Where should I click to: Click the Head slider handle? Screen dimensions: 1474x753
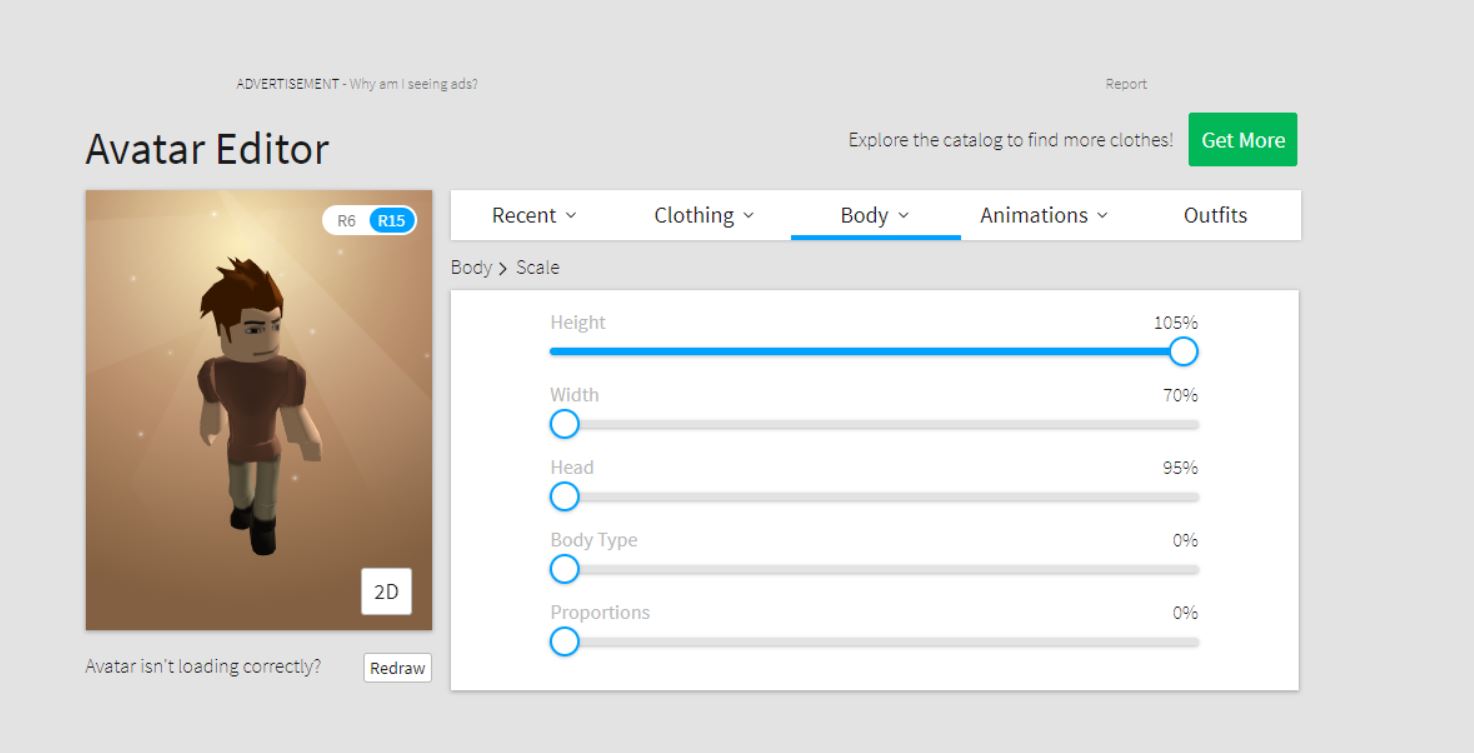pos(565,497)
